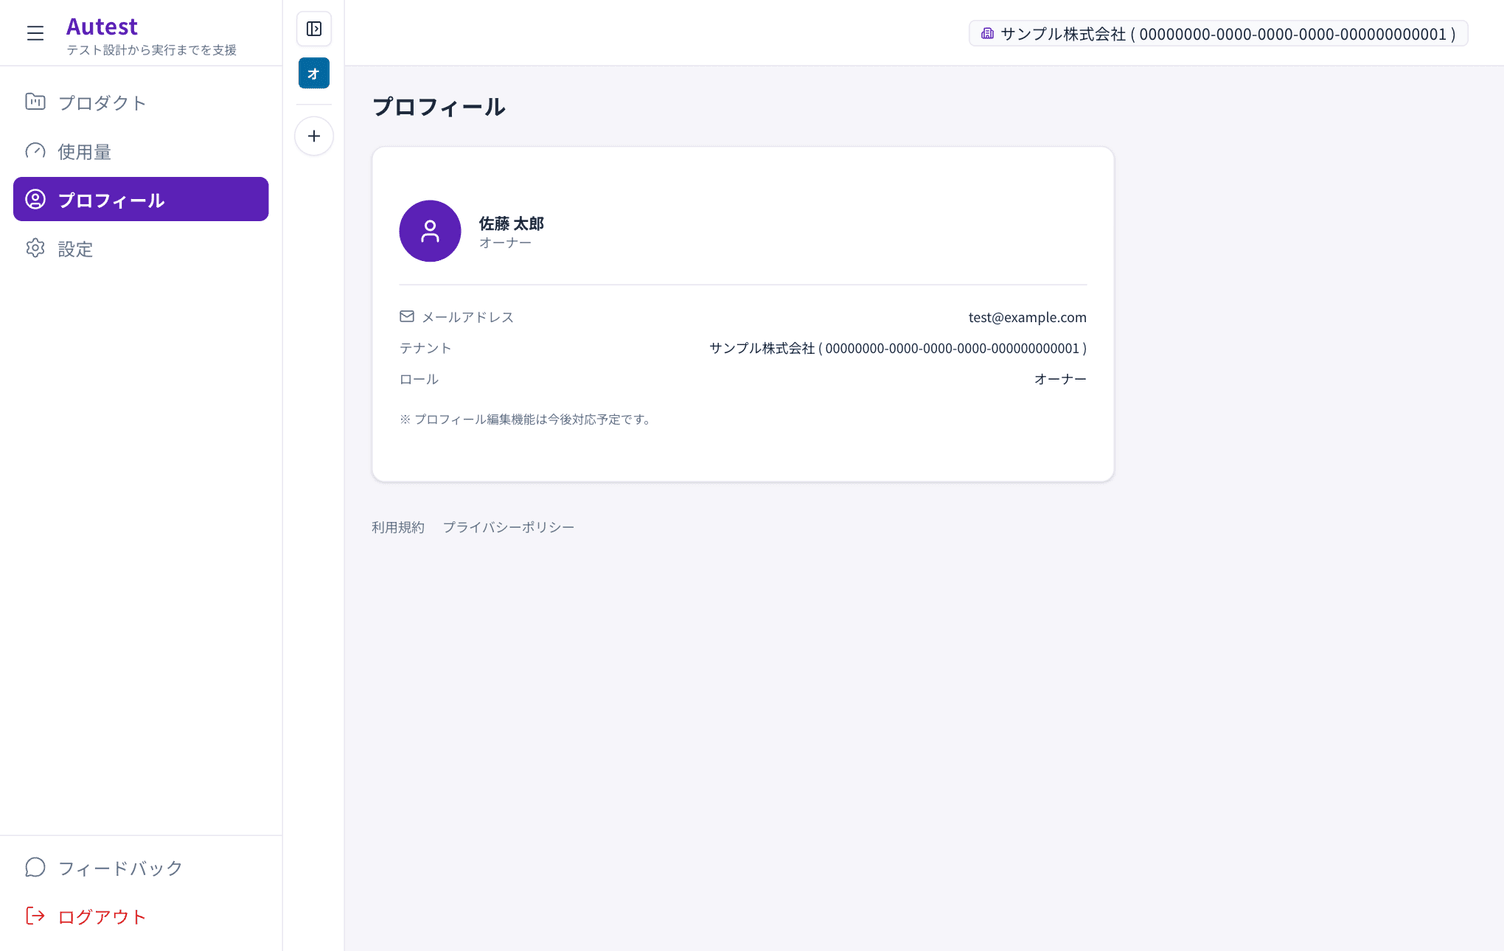Screen dimensions: 1504x951
Task: Select プロフィール sidebar item
Action: [x=141, y=199]
